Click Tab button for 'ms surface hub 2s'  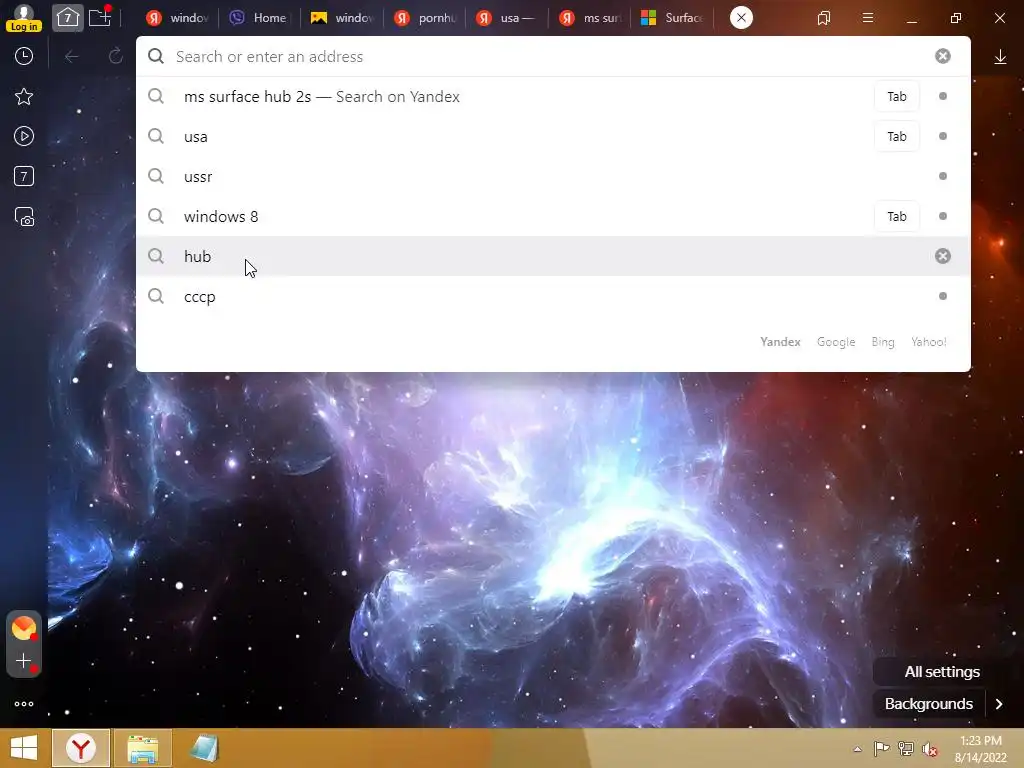click(x=897, y=97)
